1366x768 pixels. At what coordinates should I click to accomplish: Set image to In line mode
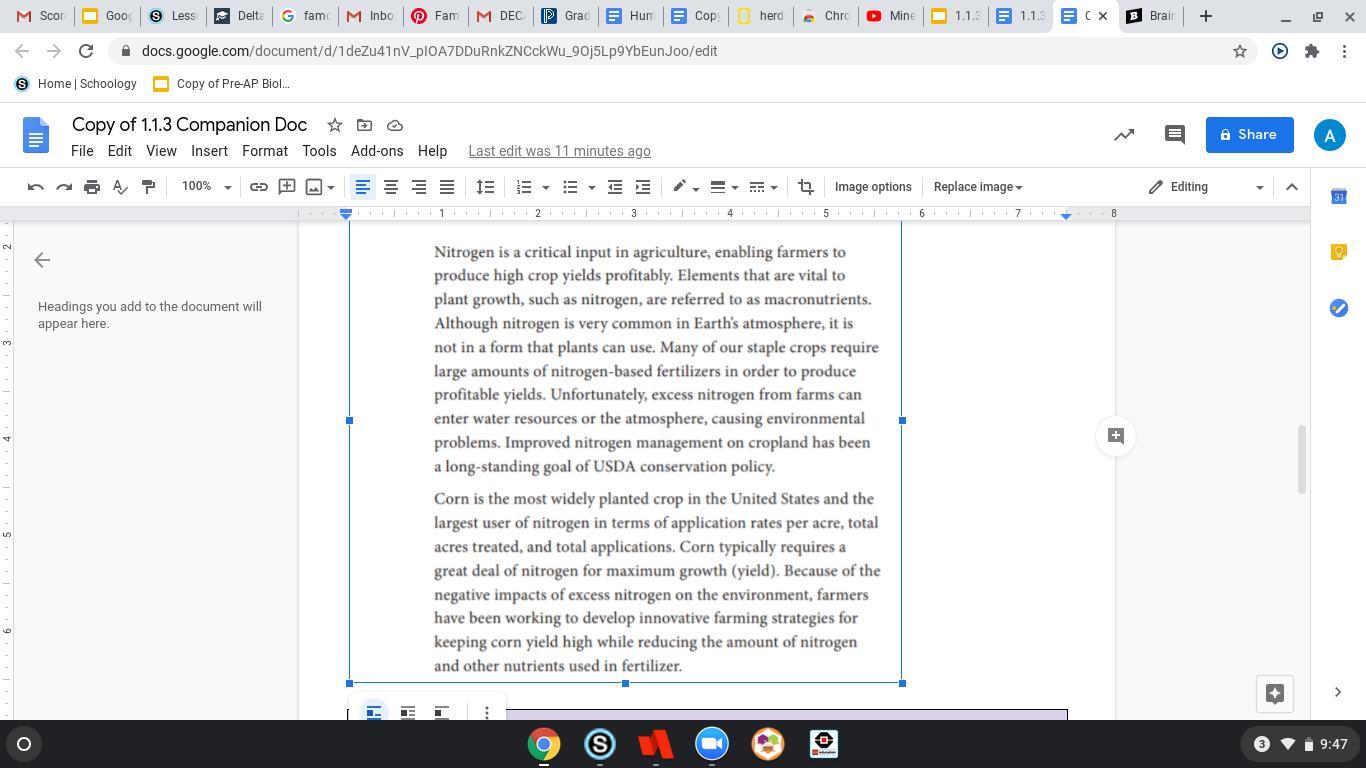pos(373,712)
